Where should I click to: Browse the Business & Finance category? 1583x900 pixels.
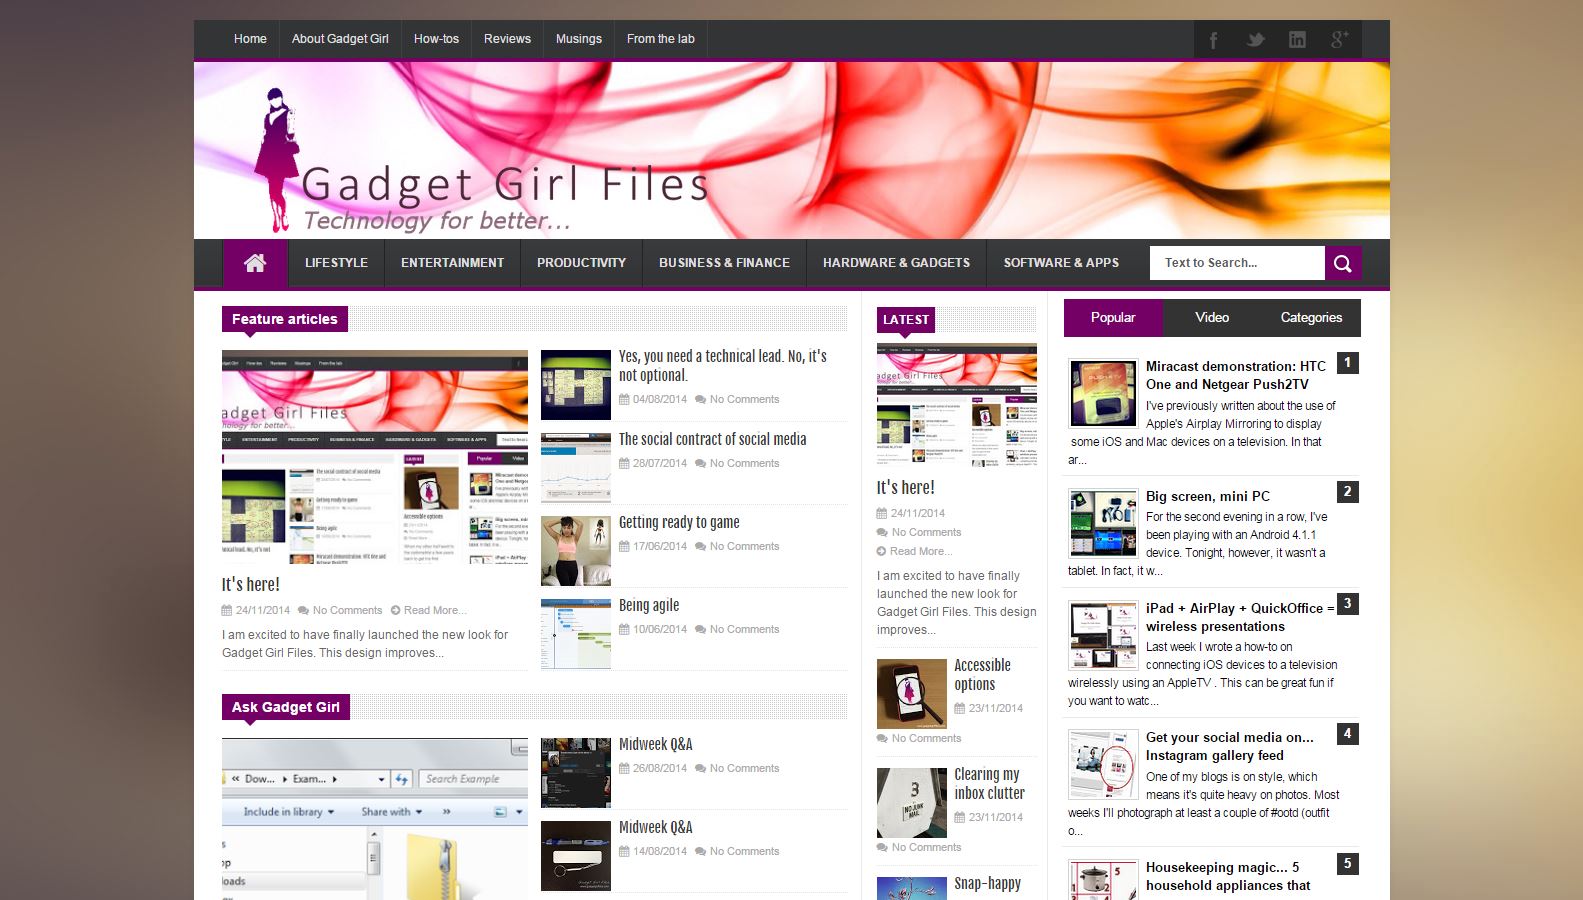[x=724, y=263]
